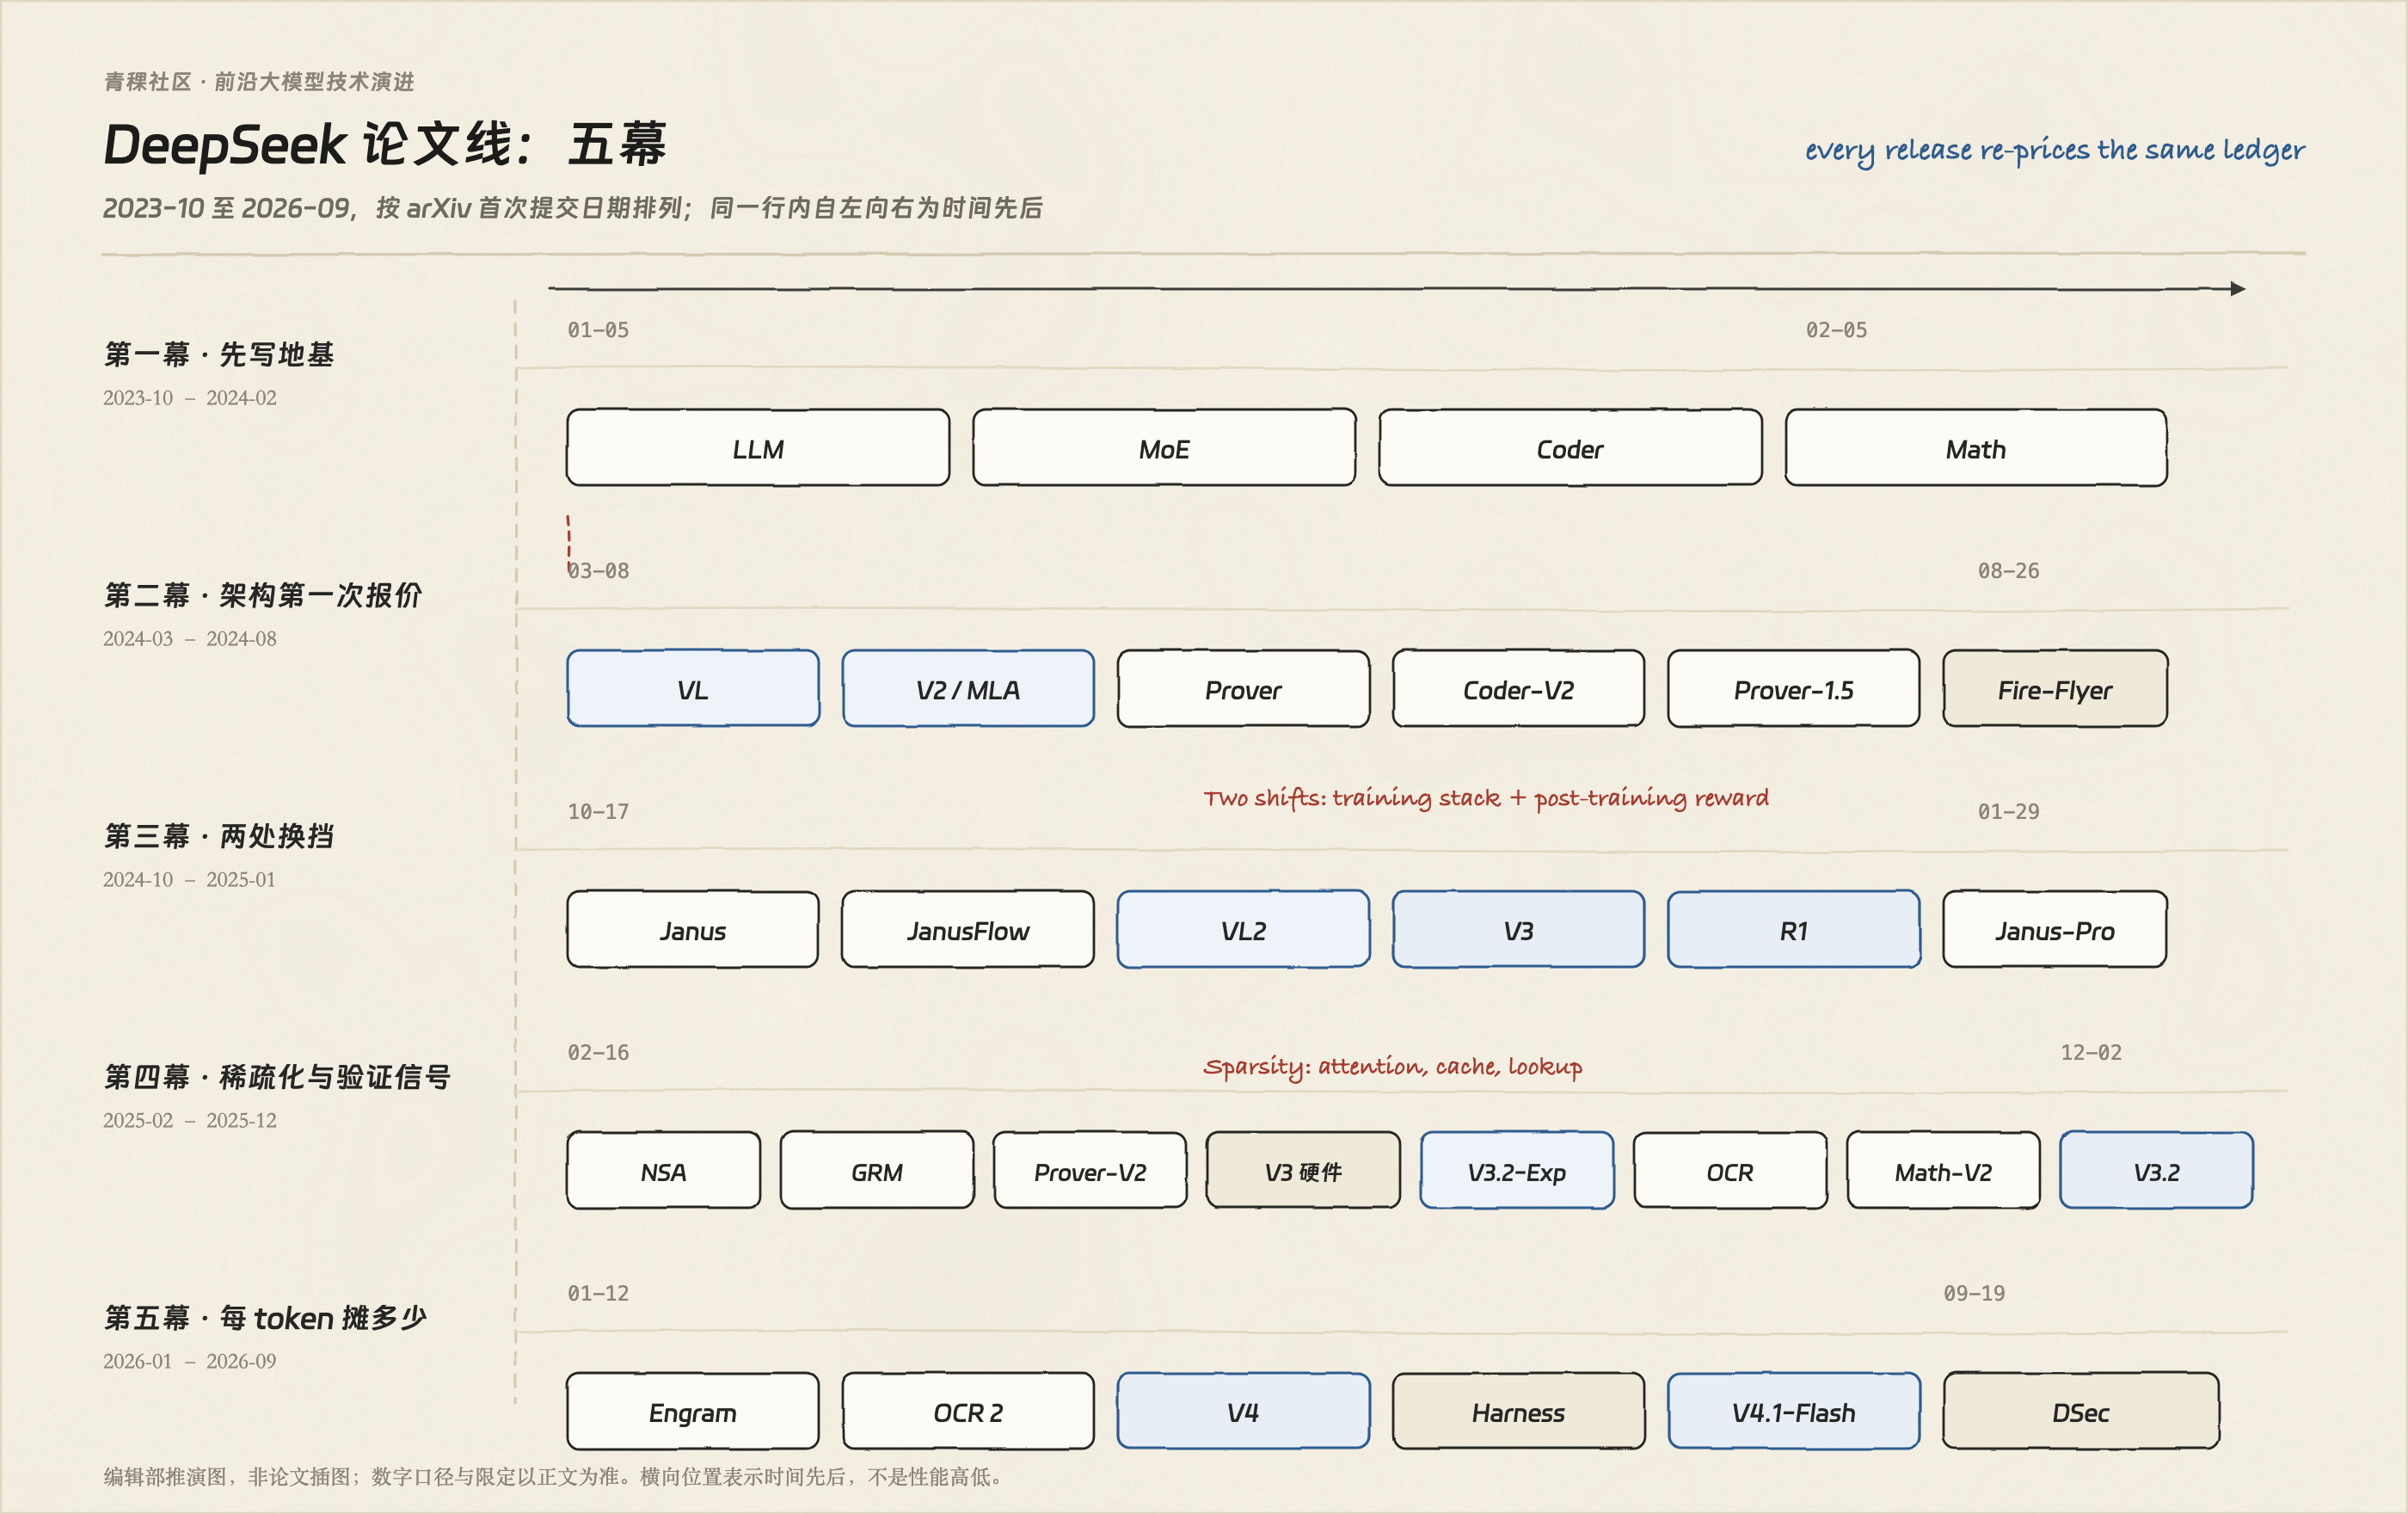The image size is (2408, 1514).
Task: Click the 12-02 date marker
Action: tap(2091, 1053)
